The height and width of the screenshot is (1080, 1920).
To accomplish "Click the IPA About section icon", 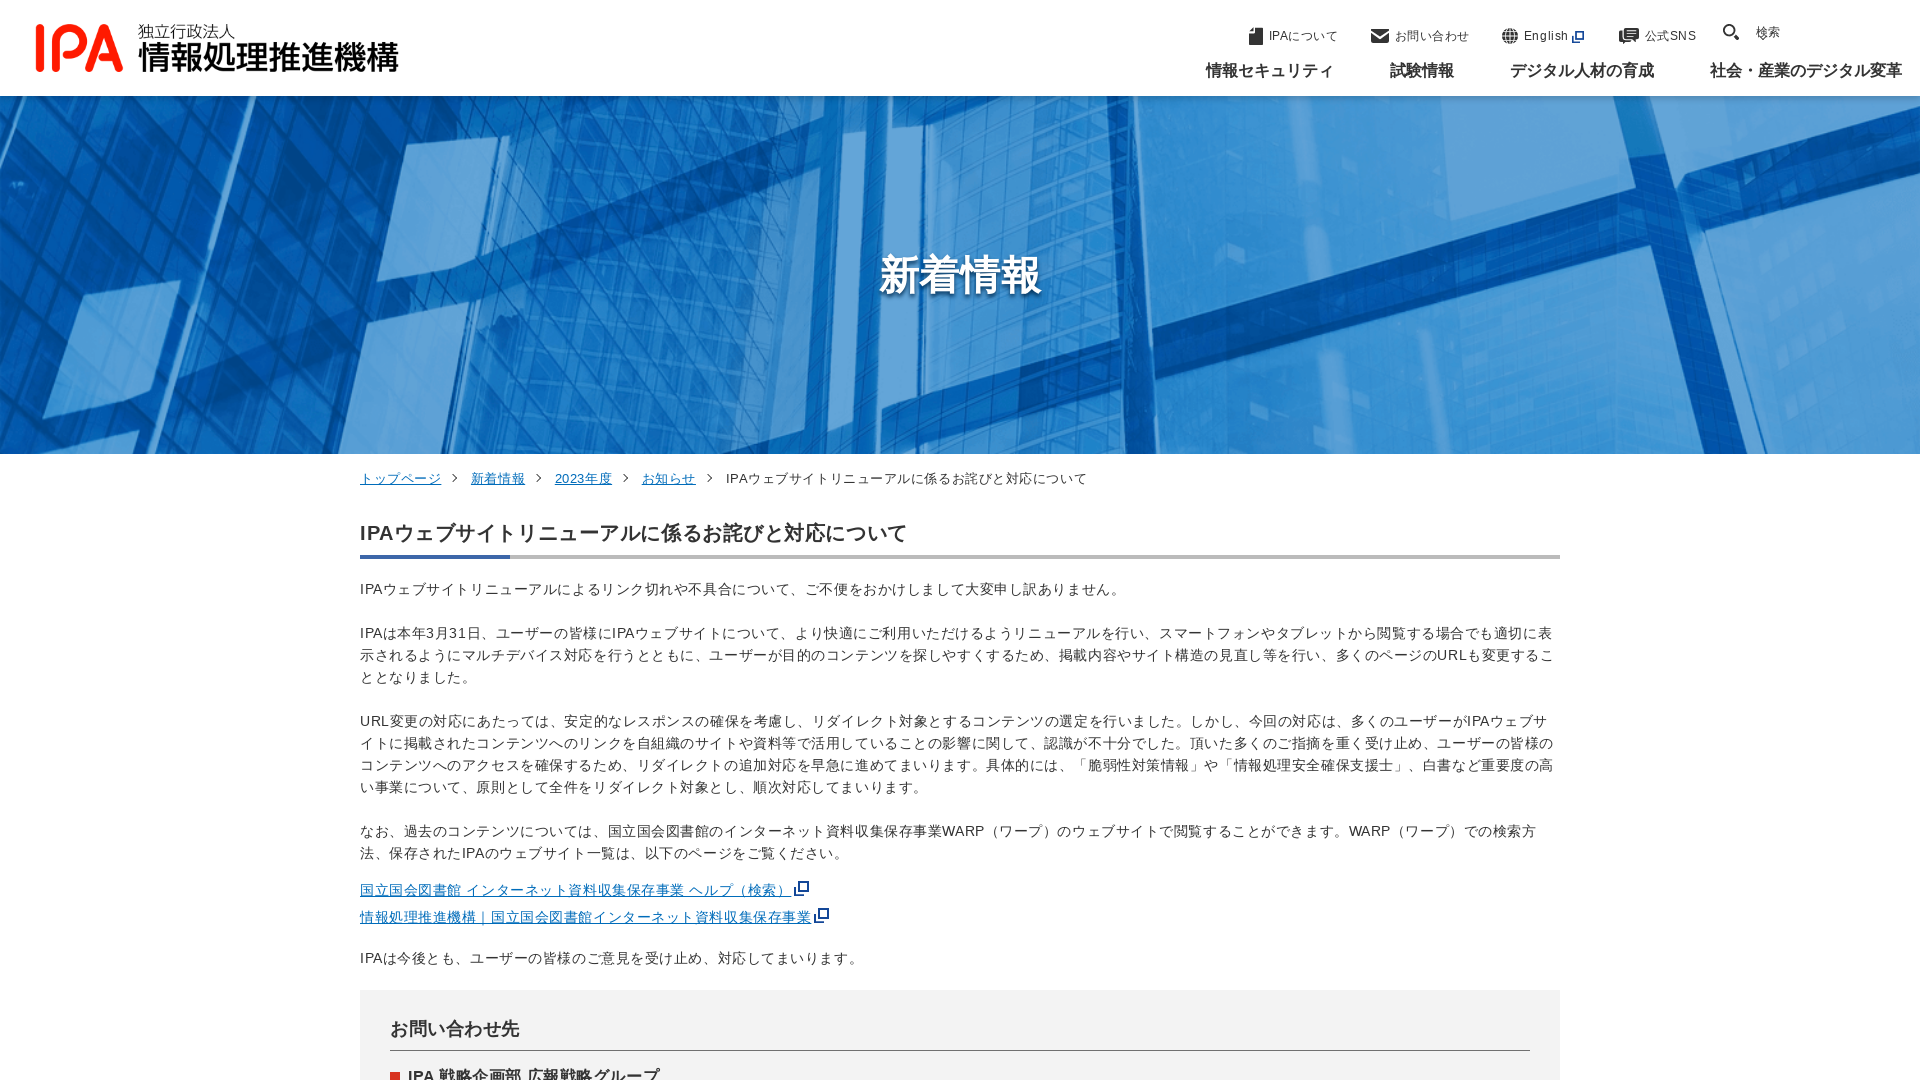I will point(1254,36).
